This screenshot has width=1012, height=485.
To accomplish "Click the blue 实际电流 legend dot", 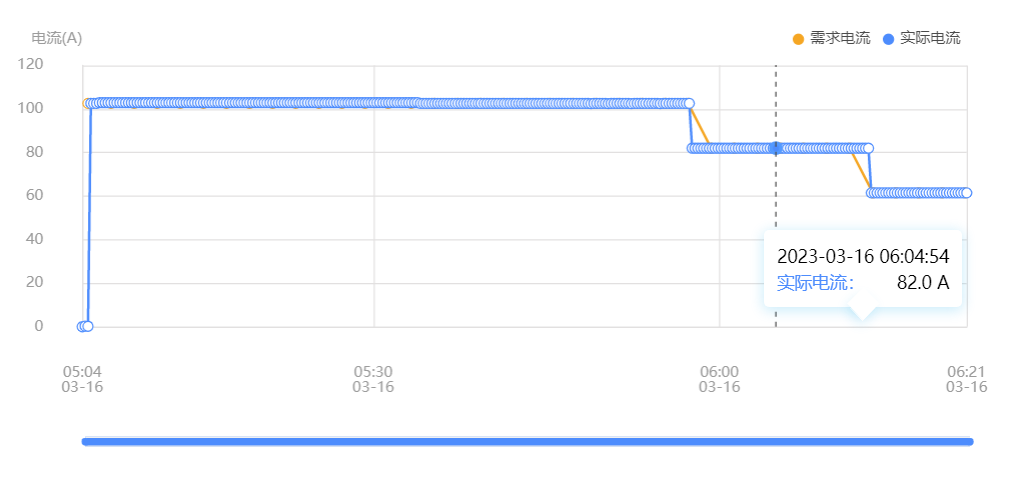I will pyautogui.click(x=889, y=39).
